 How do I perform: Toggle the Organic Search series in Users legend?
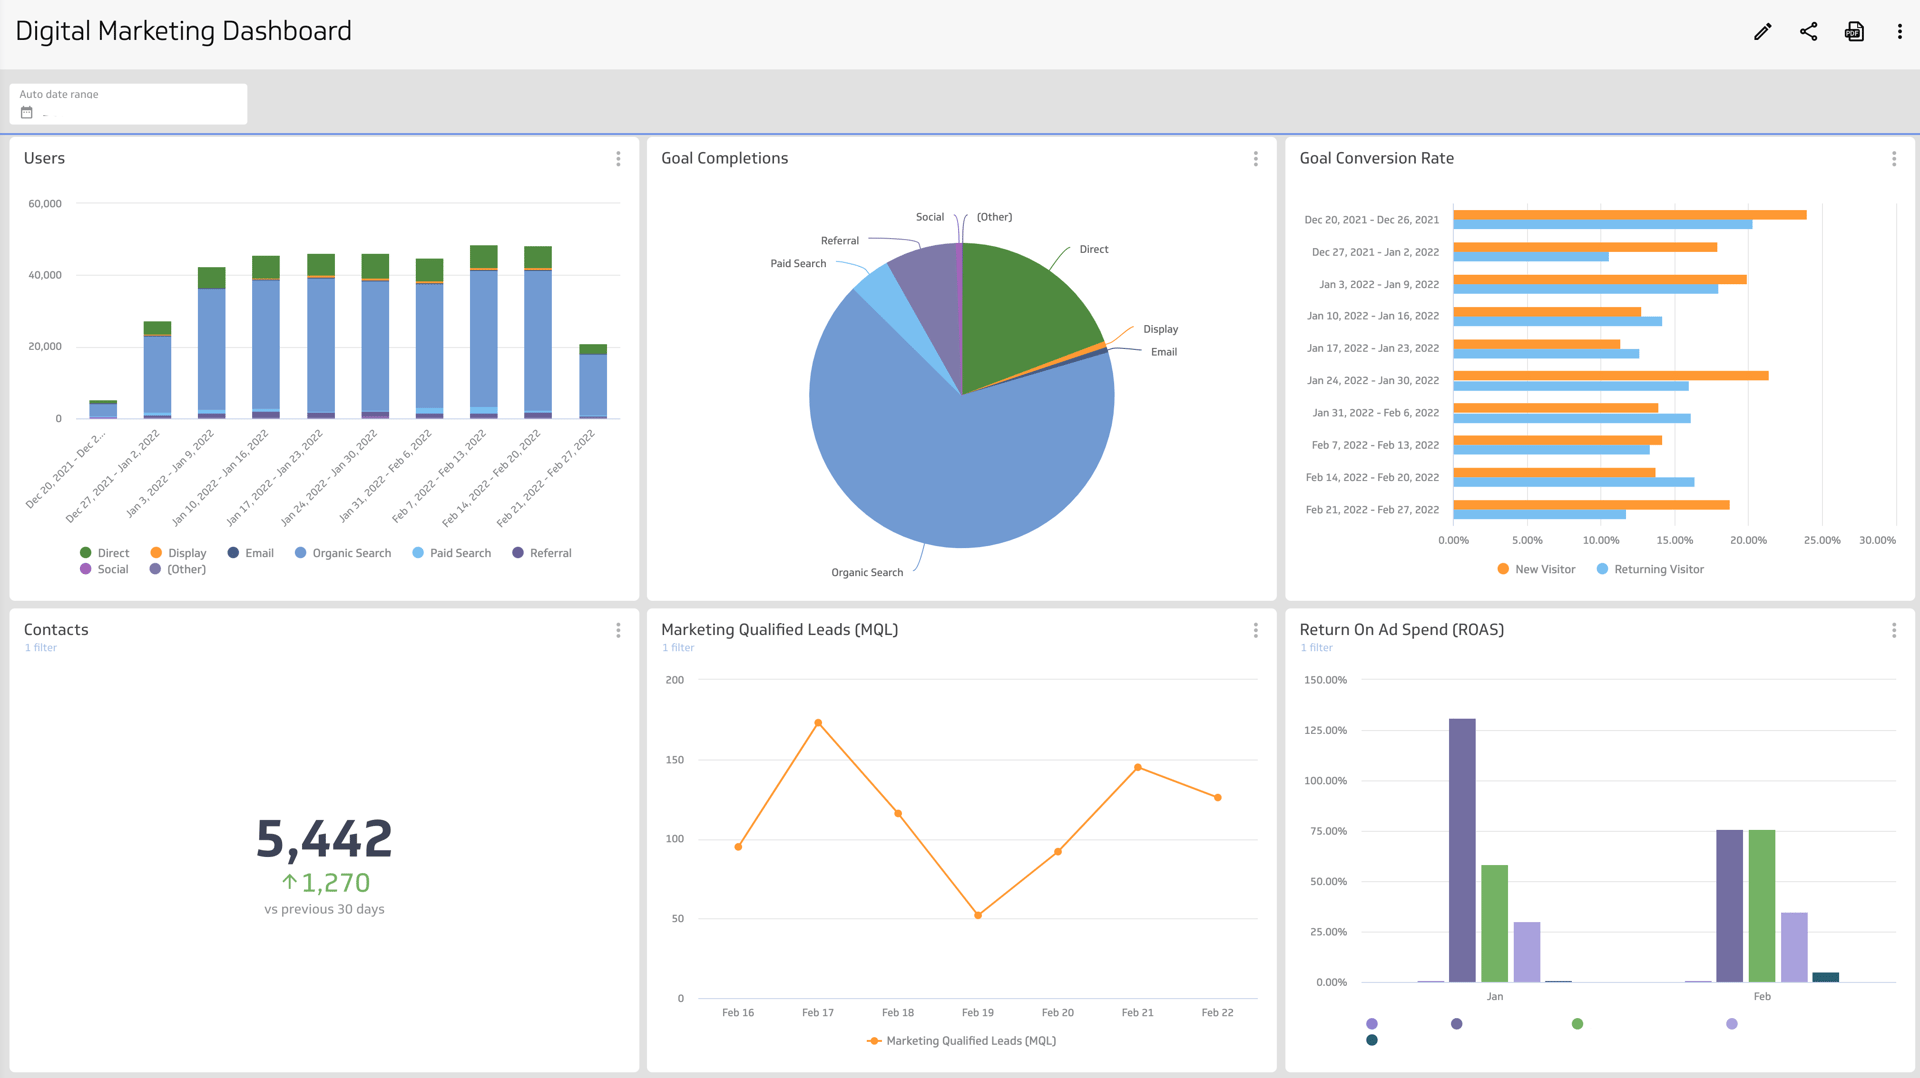coord(343,552)
